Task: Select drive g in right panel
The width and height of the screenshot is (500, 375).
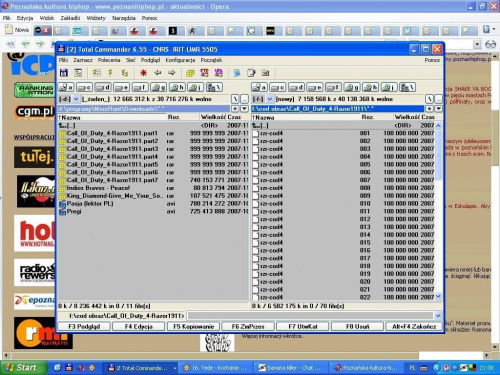Action: pyautogui.click(x=352, y=87)
